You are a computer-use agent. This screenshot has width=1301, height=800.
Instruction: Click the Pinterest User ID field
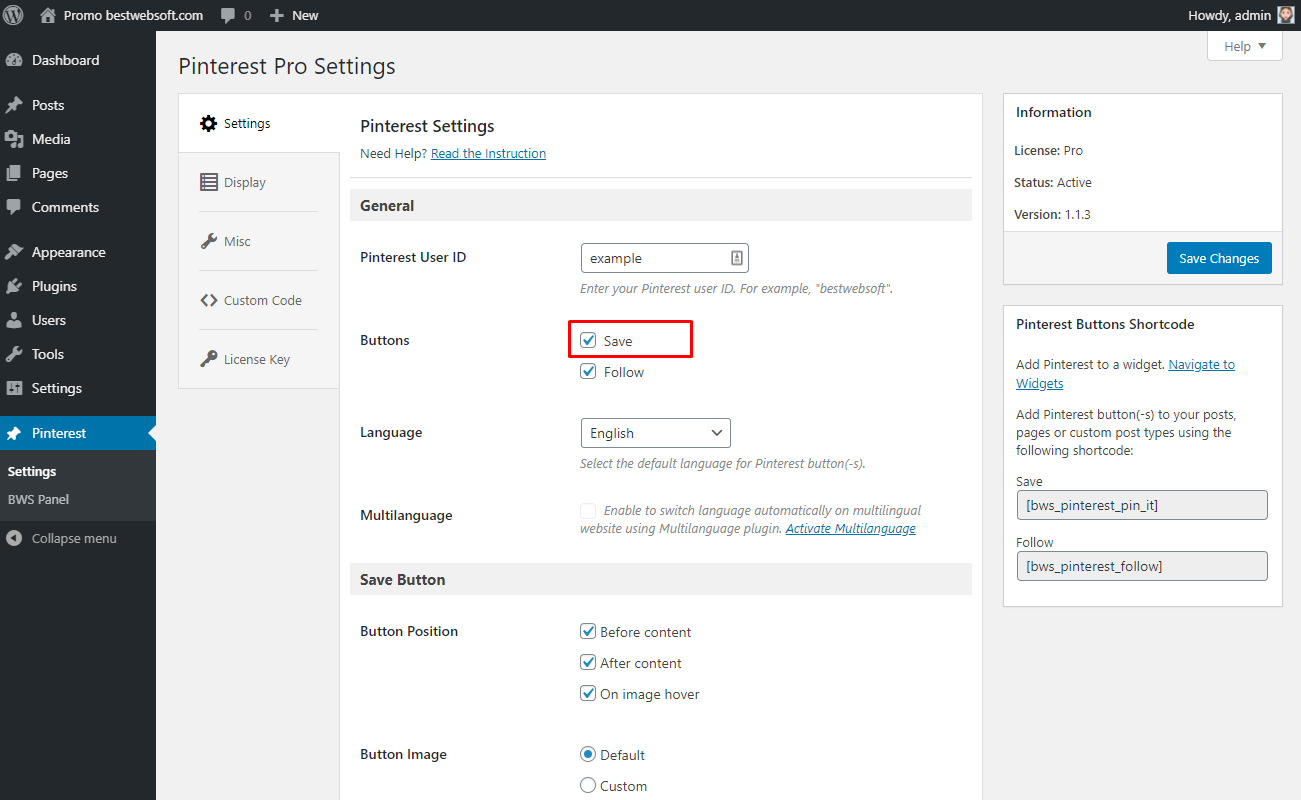(x=664, y=258)
